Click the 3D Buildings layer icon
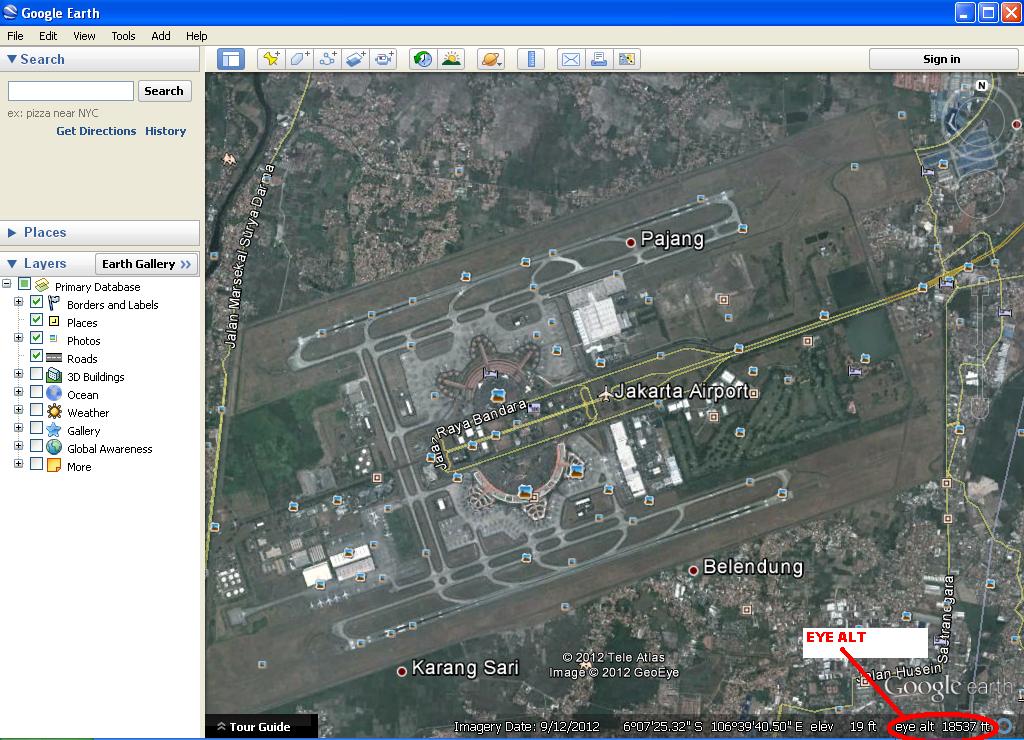Screen dimensions: 1024x740 point(54,376)
